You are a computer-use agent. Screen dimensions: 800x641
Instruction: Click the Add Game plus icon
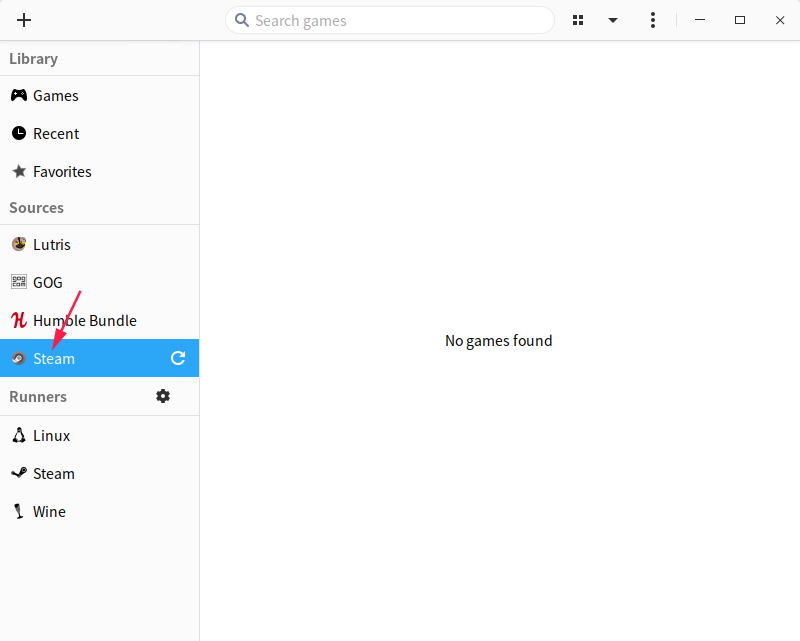coord(24,20)
